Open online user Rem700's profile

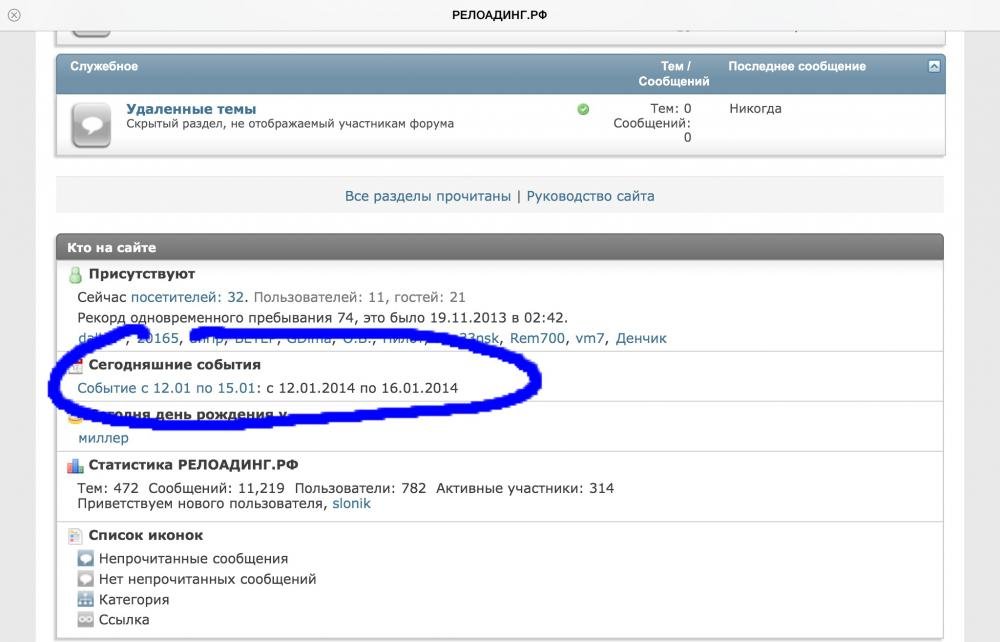pos(538,338)
